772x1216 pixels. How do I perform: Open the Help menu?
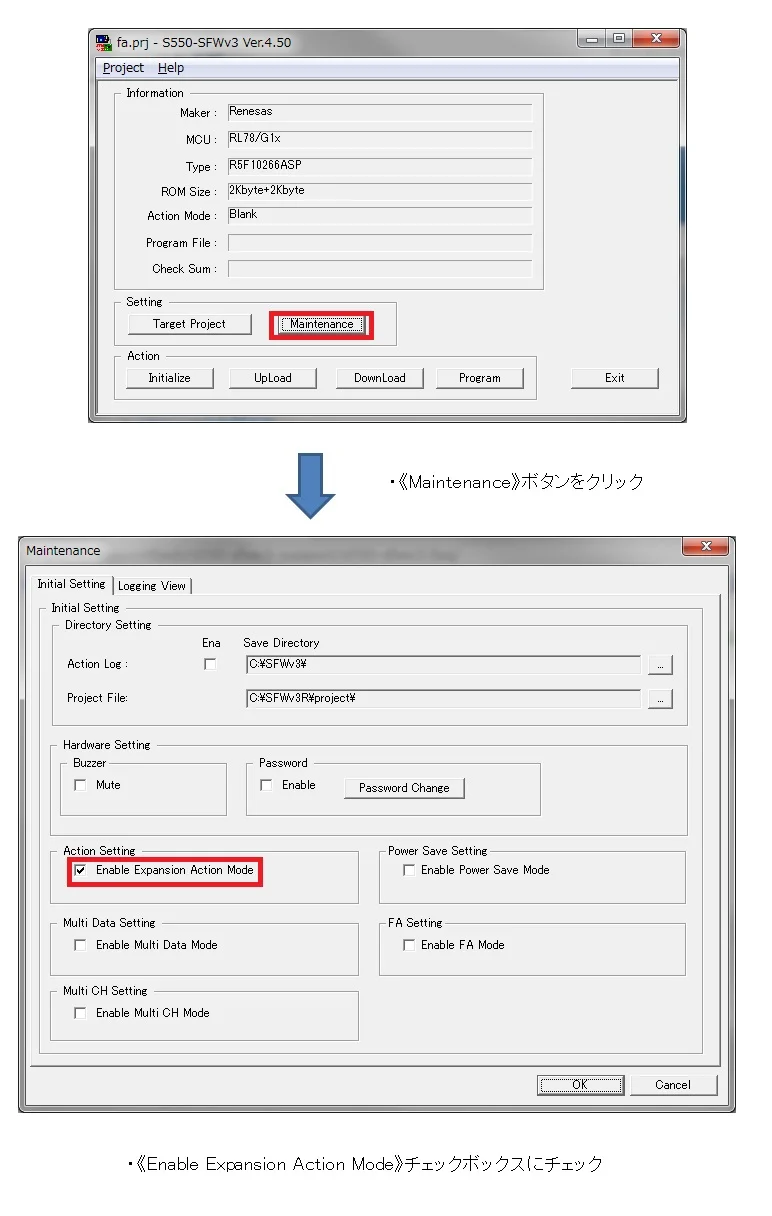(171, 68)
